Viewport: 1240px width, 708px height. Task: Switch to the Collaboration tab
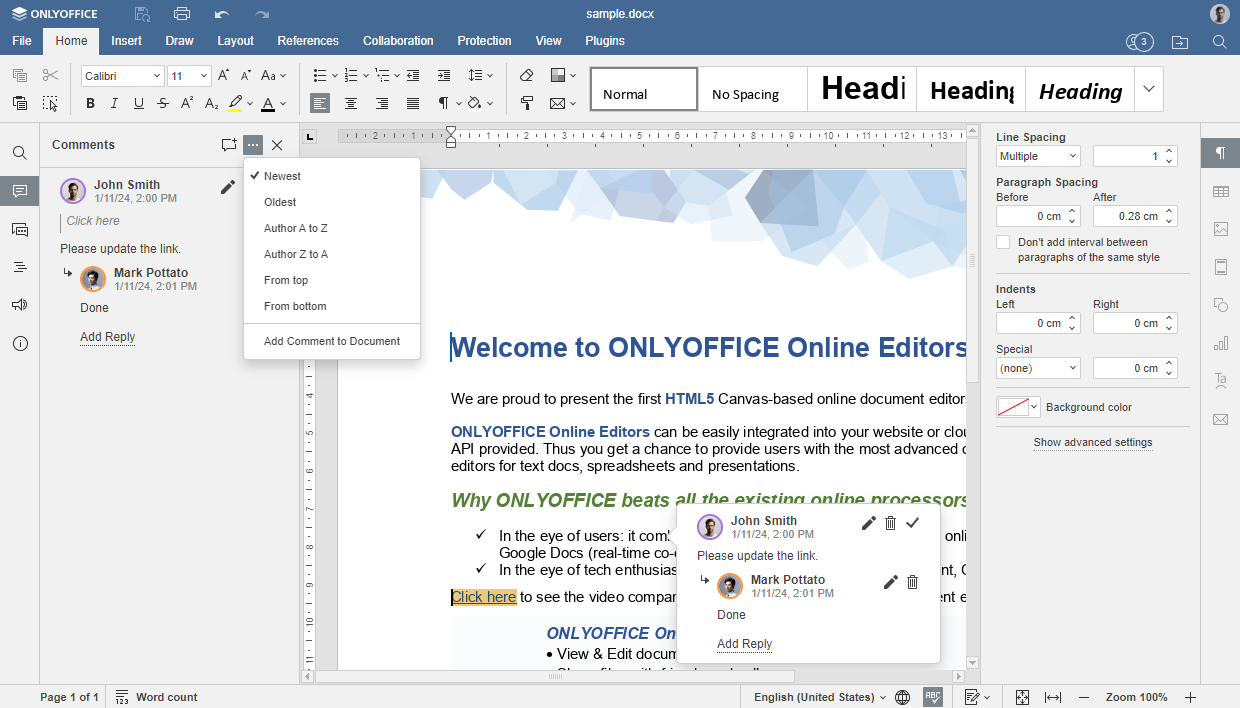(398, 41)
